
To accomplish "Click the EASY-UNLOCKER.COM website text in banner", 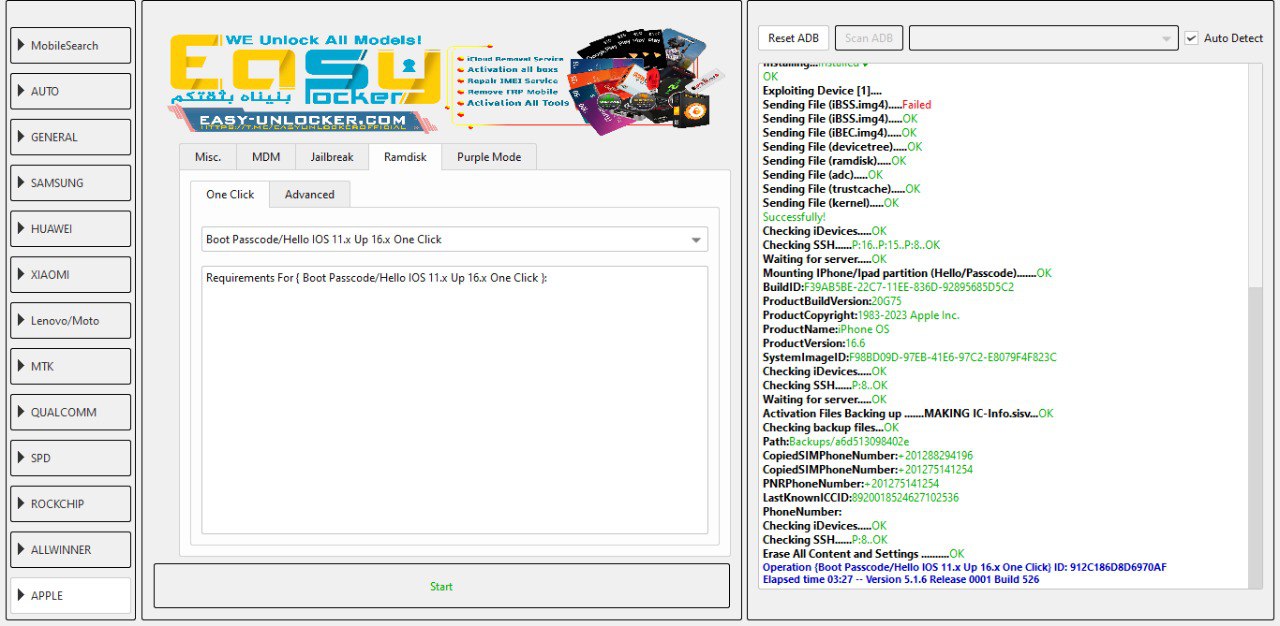I will pyautogui.click(x=302, y=120).
